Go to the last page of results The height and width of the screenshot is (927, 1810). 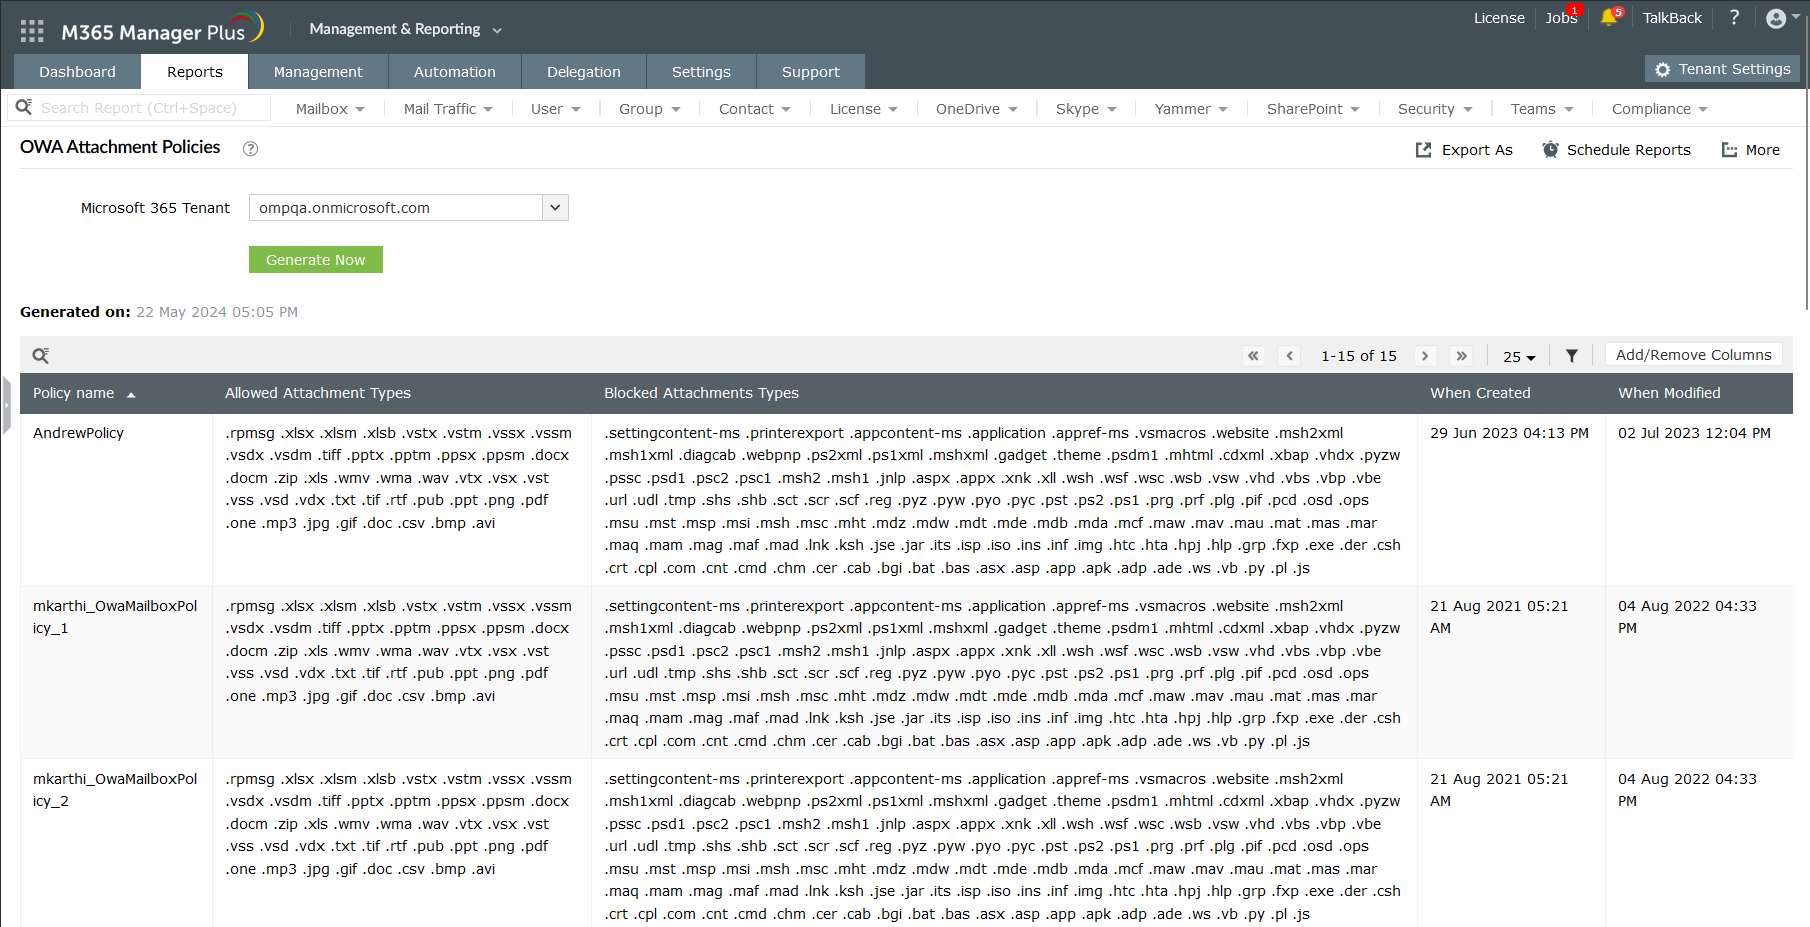[x=1462, y=356]
